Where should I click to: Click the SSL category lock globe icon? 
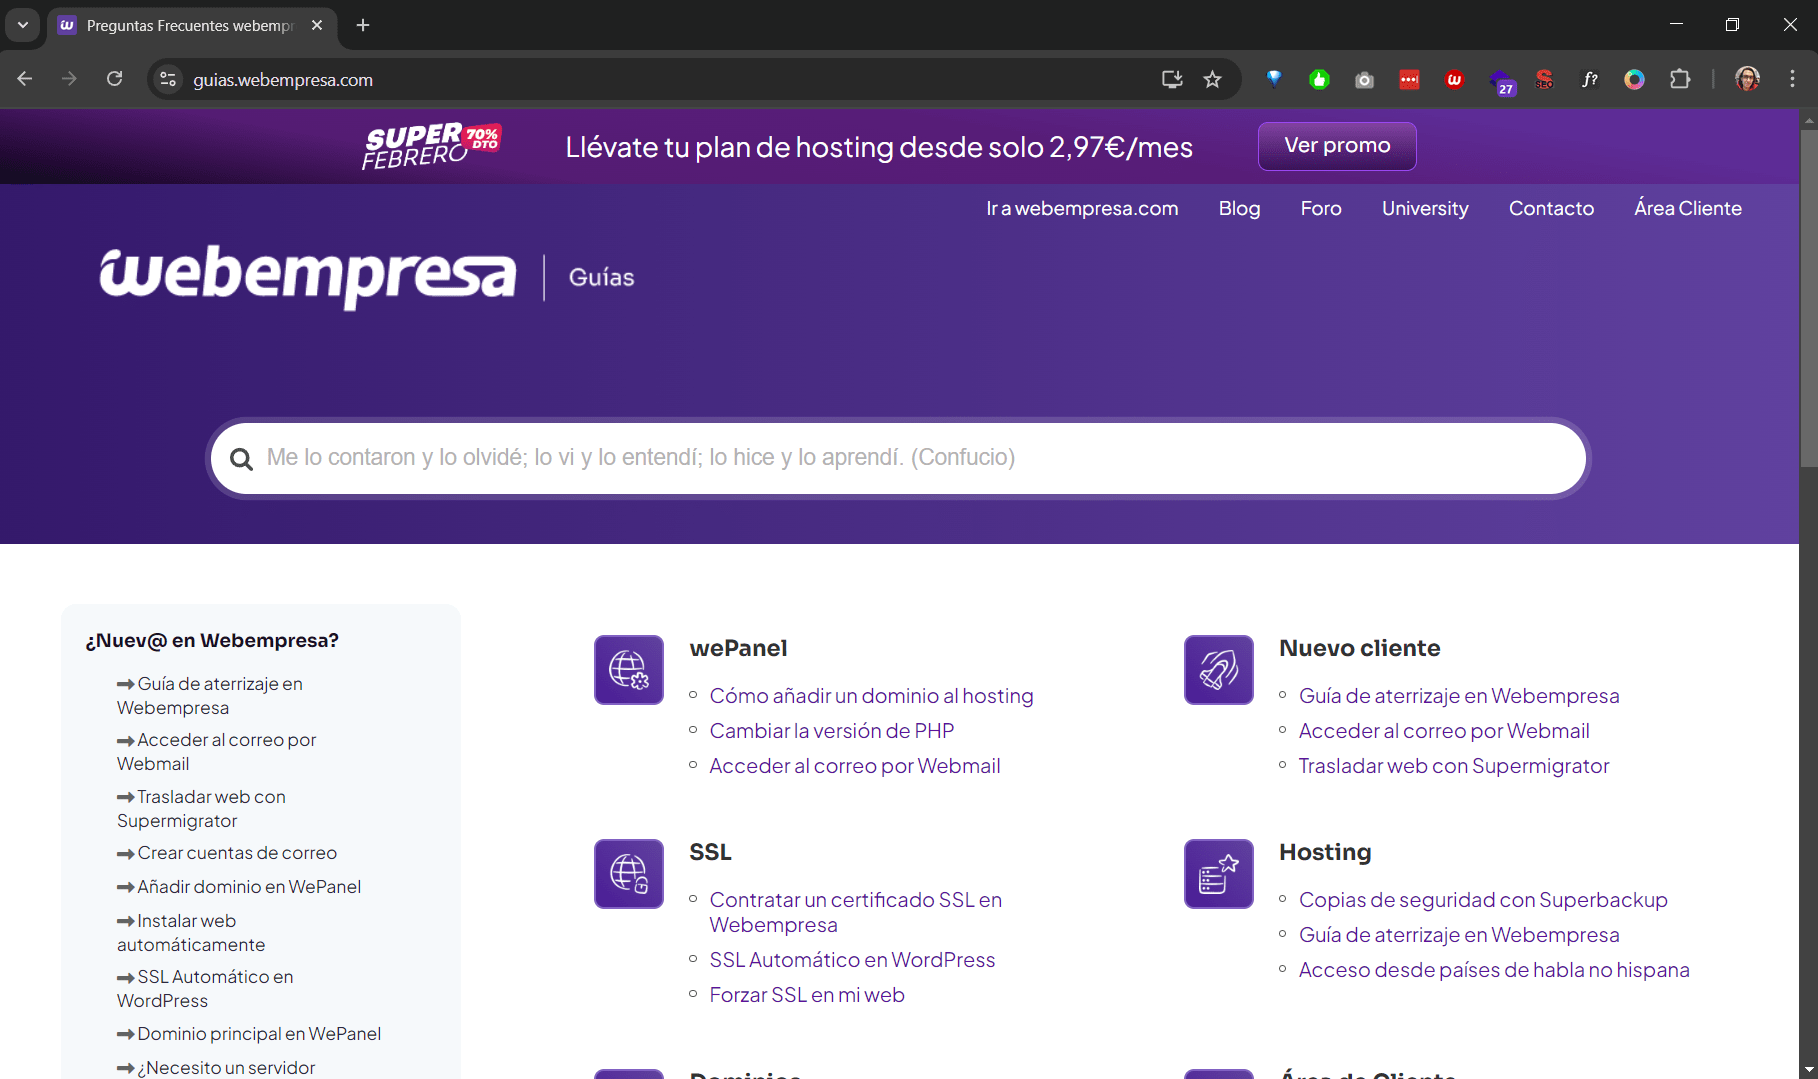(629, 874)
